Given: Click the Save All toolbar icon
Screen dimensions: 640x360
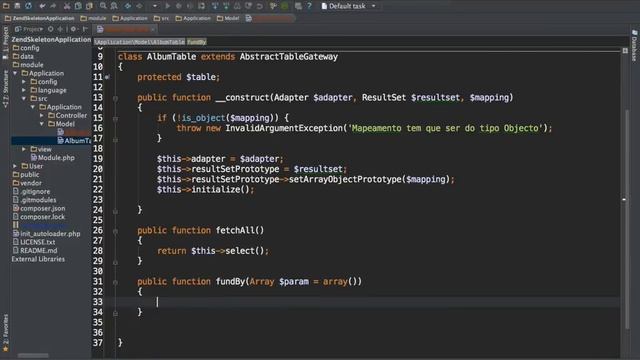Looking at the screenshot, I should coord(17,6).
